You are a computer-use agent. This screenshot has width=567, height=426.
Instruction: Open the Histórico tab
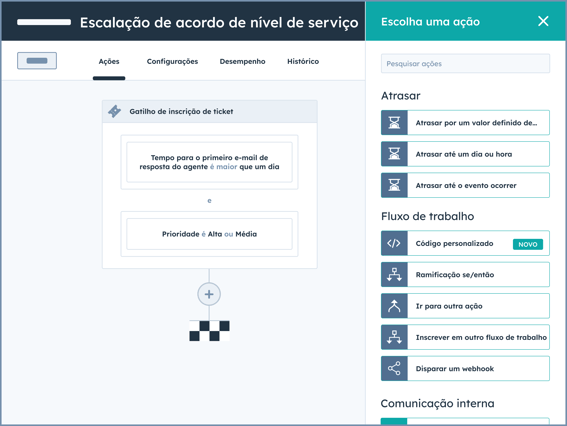(x=303, y=61)
